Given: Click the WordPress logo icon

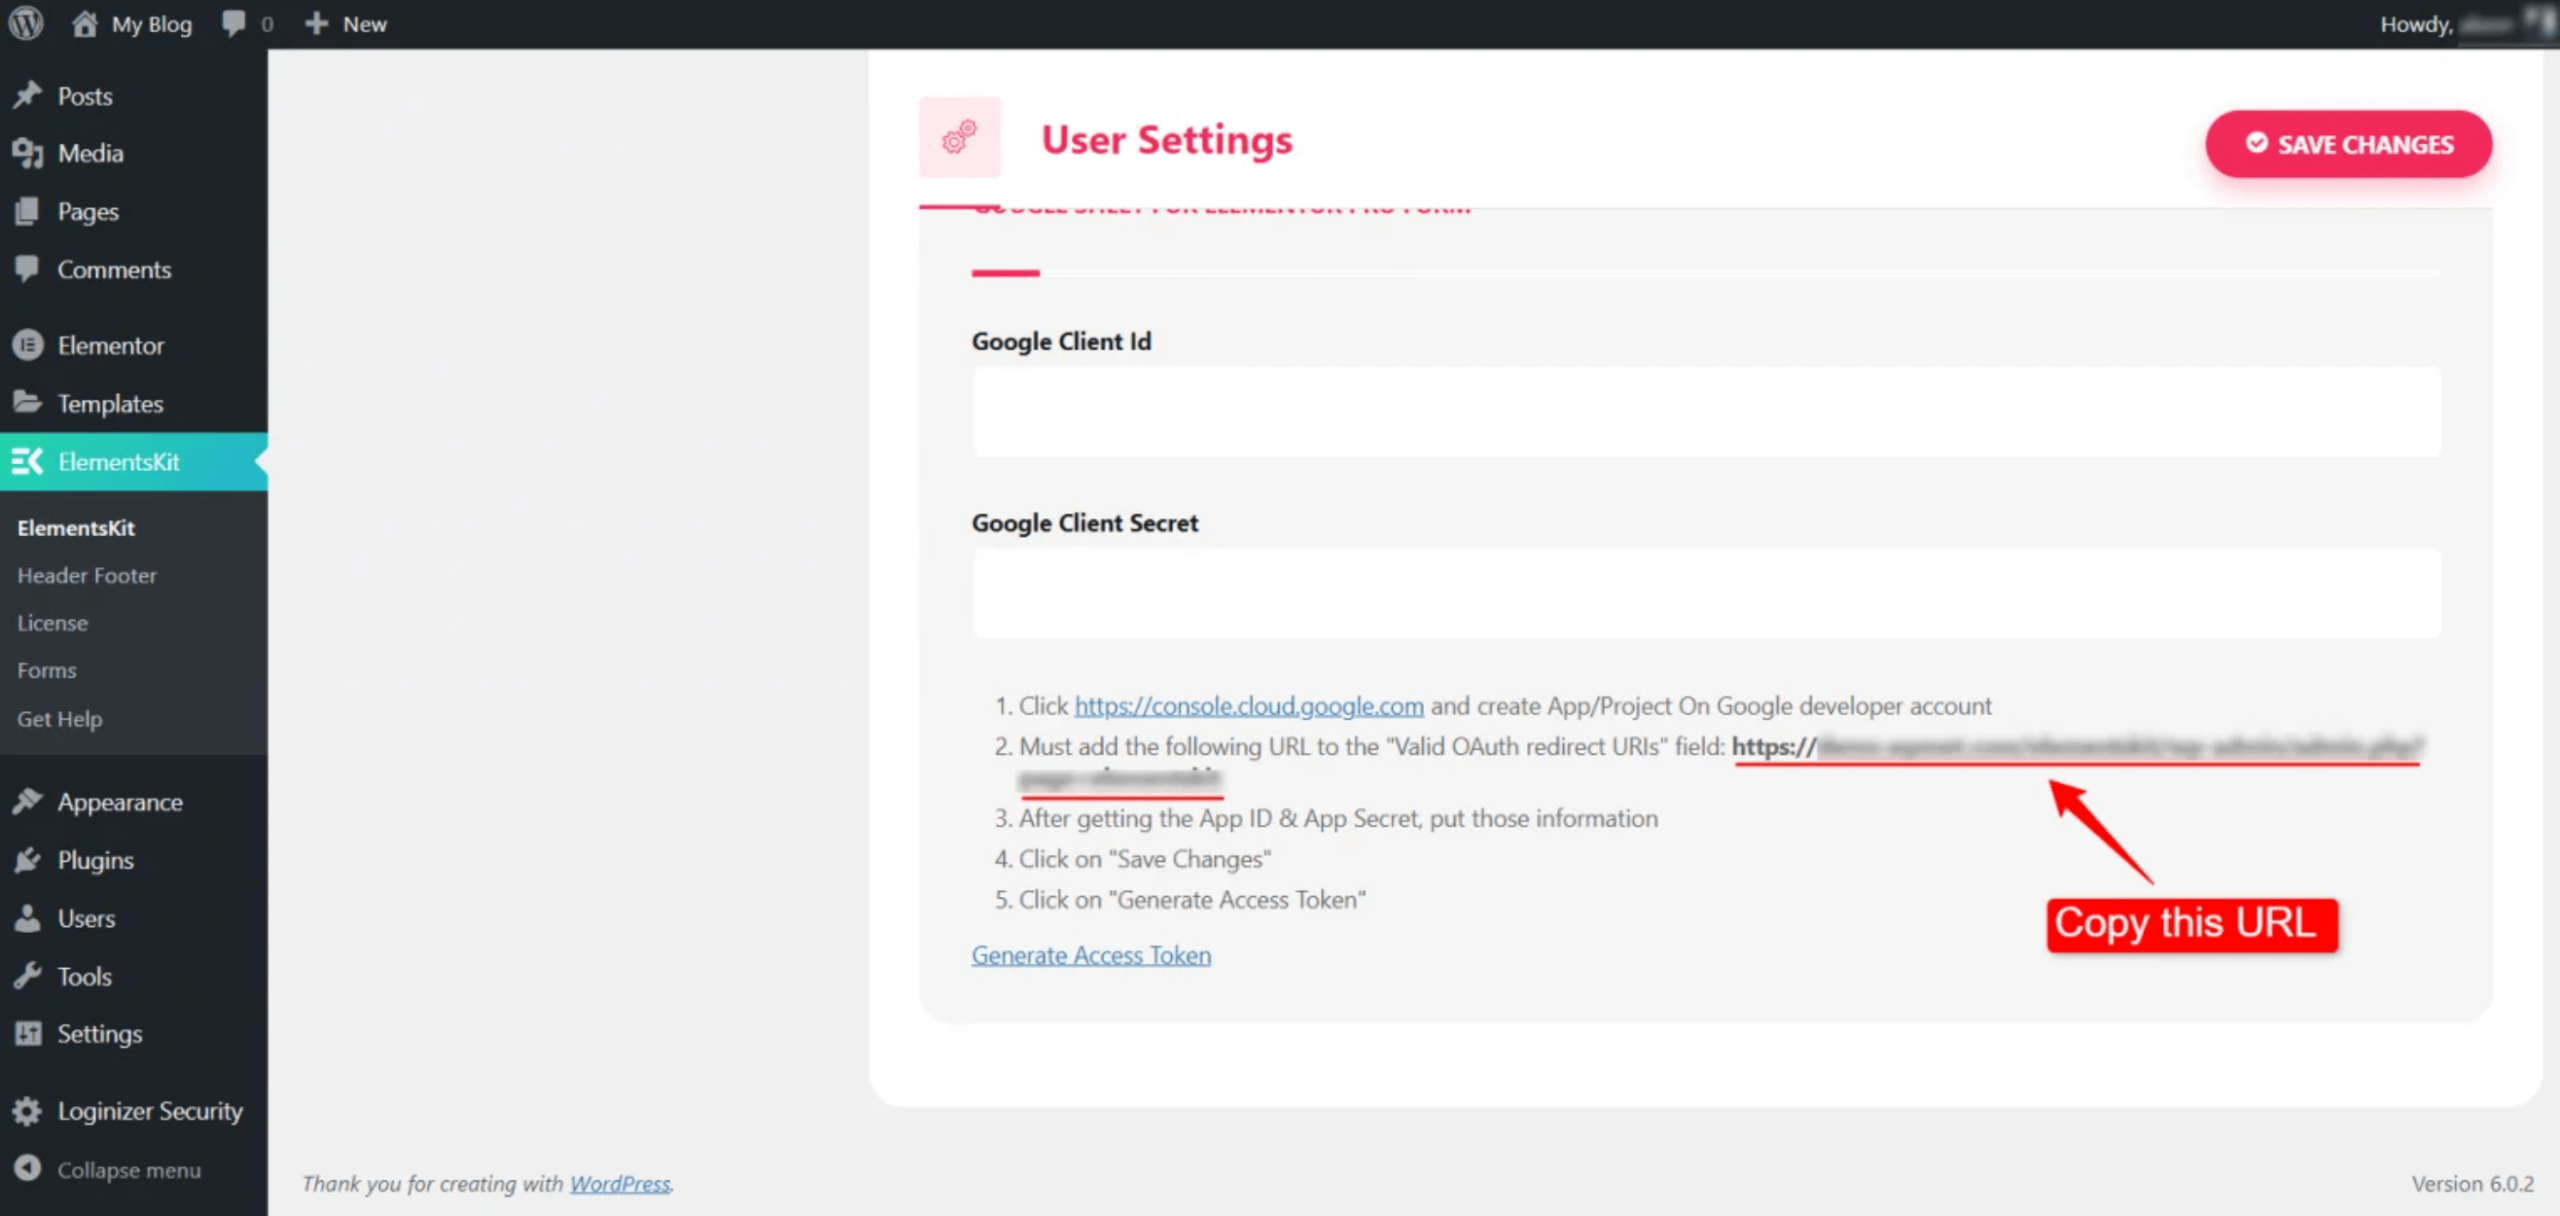Looking at the screenshot, I should click(x=26, y=23).
